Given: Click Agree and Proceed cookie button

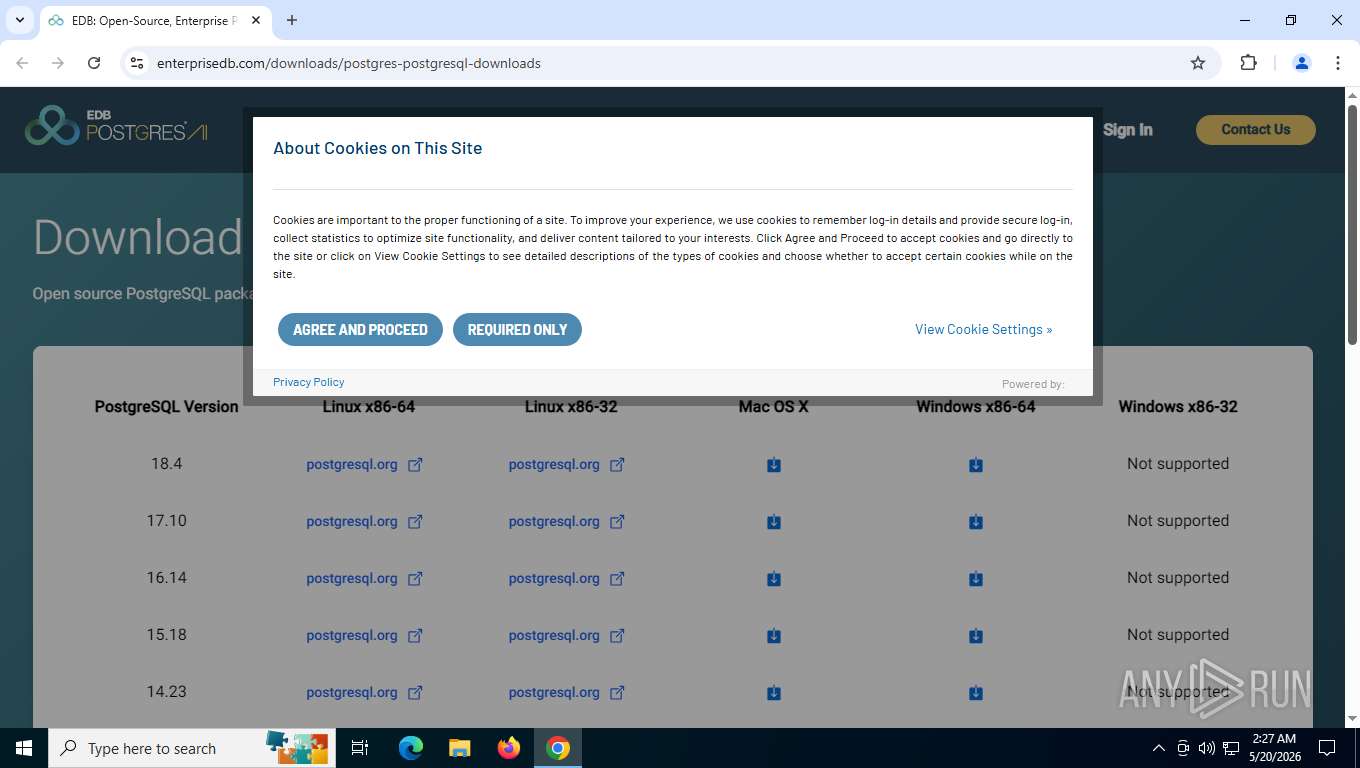Looking at the screenshot, I should coord(360,329).
